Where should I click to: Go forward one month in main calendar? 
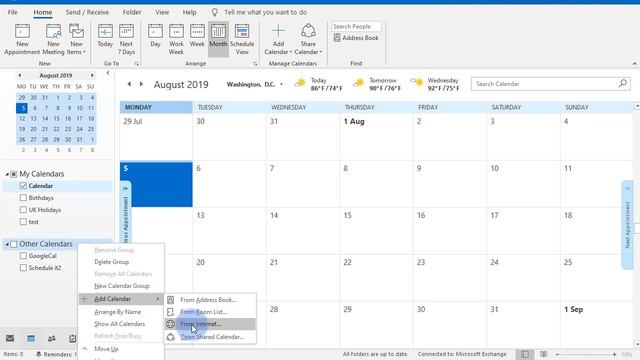click(x=141, y=84)
